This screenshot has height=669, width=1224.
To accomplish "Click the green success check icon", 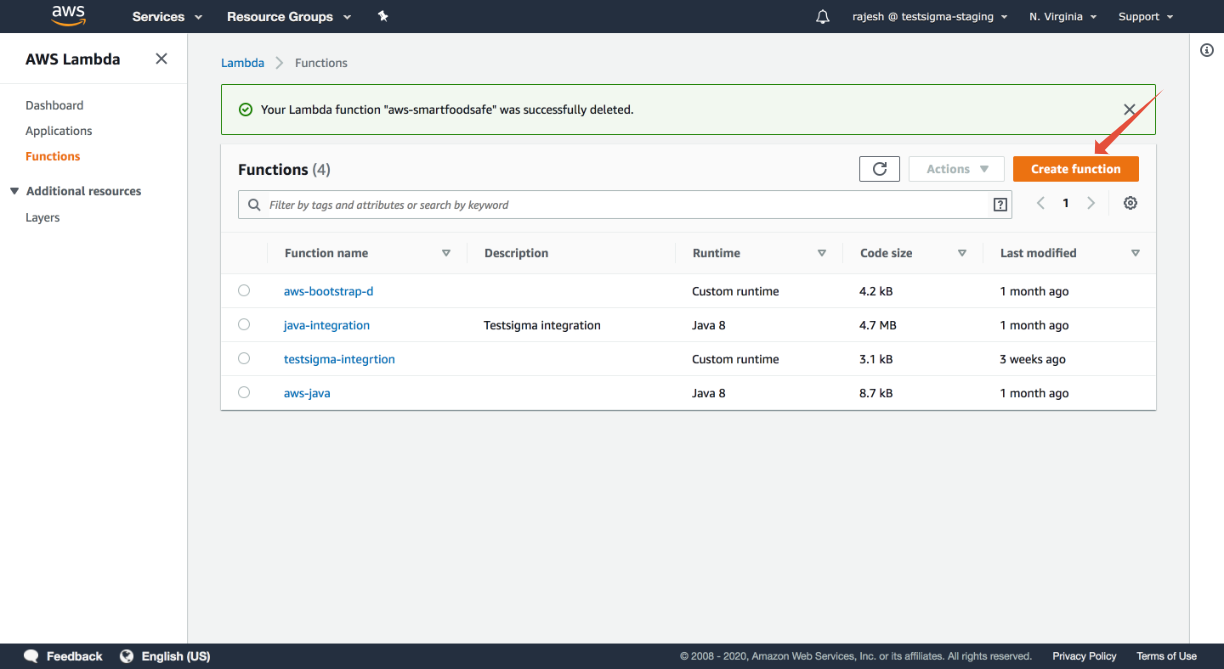I will [246, 110].
